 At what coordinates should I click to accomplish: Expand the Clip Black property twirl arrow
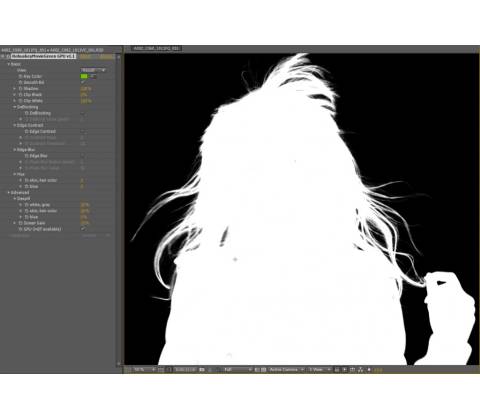[x=15, y=95]
